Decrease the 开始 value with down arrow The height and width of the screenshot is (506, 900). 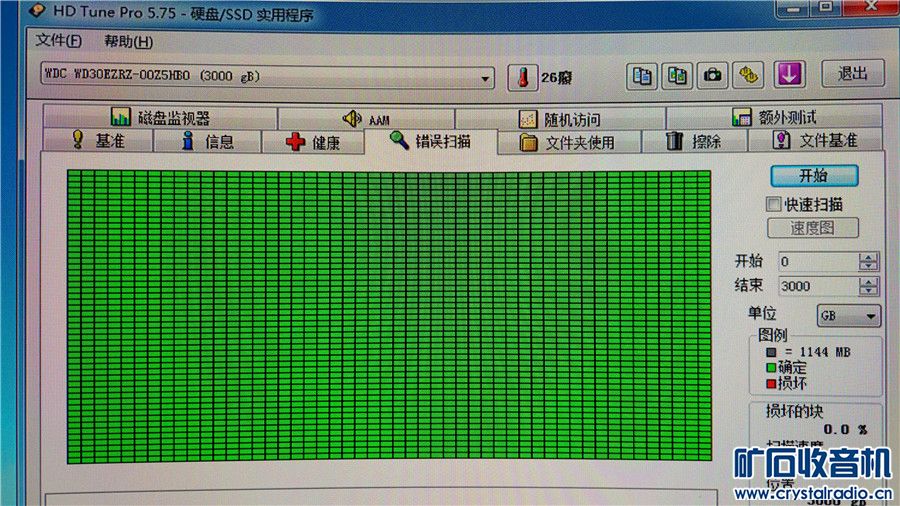(868, 266)
